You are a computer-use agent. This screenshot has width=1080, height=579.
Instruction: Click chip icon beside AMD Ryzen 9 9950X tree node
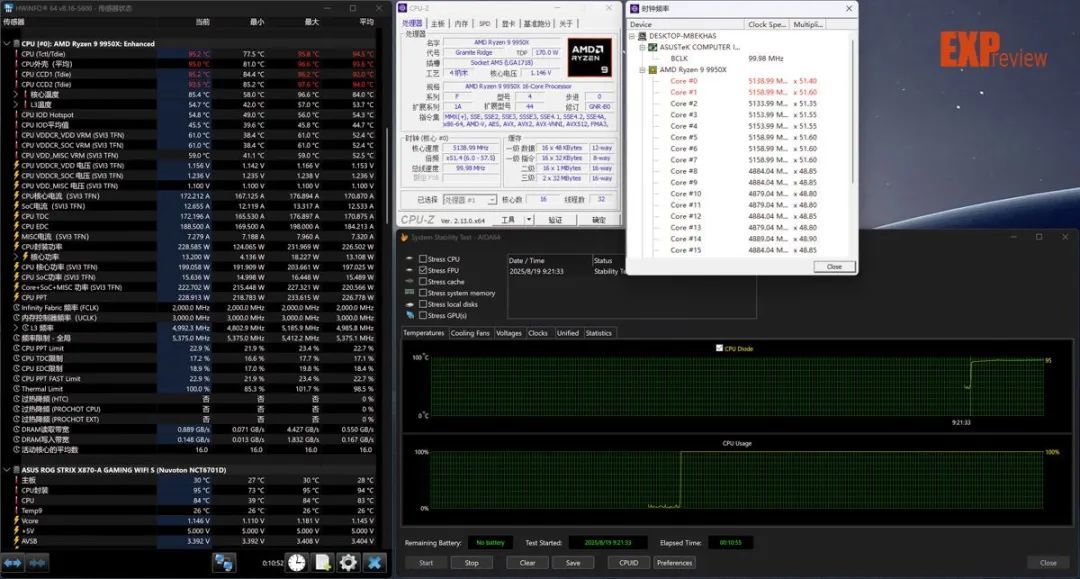point(653,70)
